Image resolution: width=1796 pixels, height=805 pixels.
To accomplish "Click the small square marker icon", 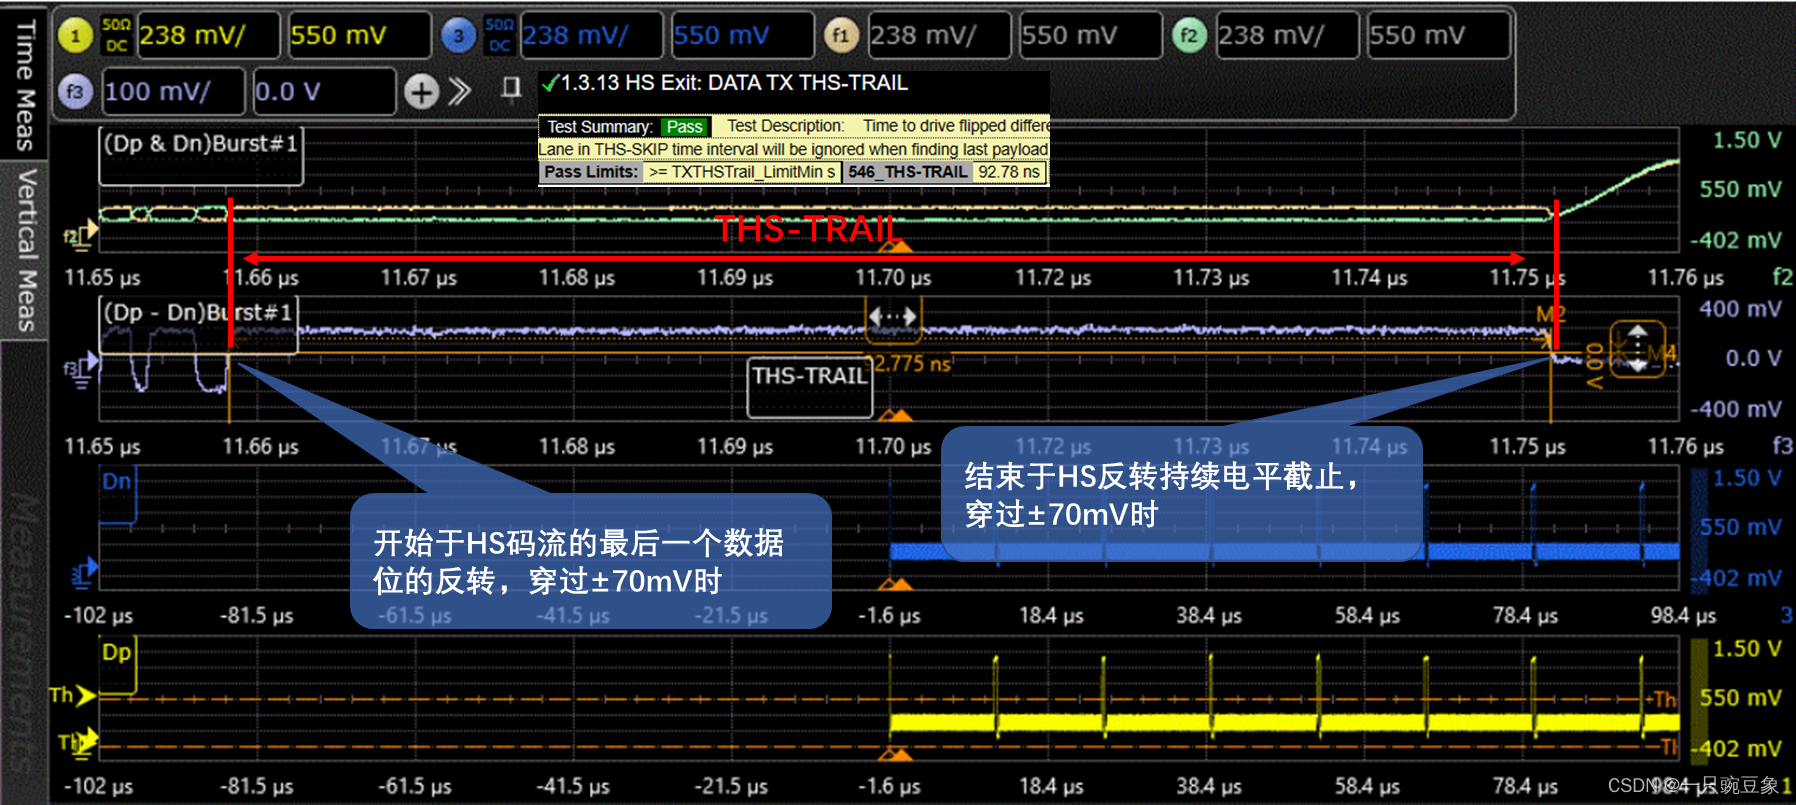I will (511, 89).
